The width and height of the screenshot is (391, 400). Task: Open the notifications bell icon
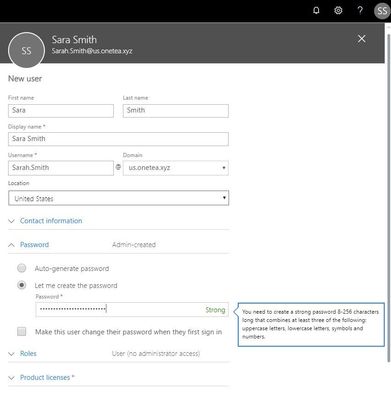(x=316, y=11)
